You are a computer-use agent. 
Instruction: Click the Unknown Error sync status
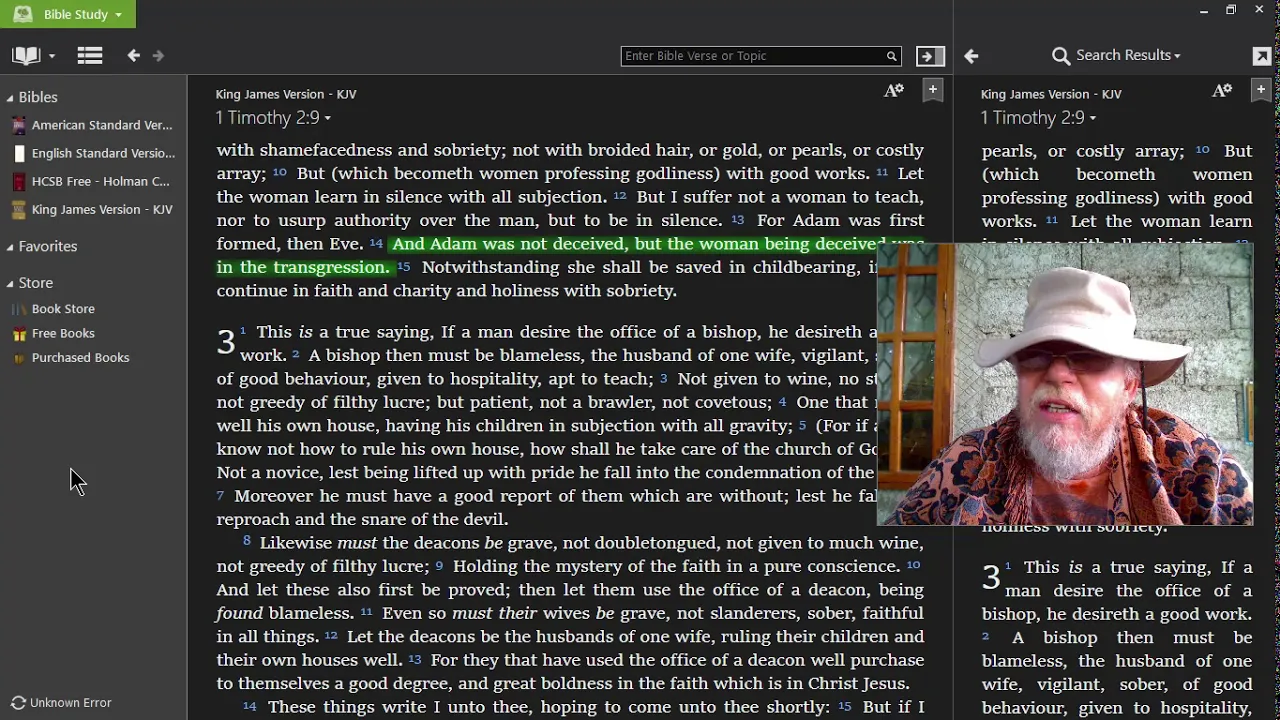61,703
